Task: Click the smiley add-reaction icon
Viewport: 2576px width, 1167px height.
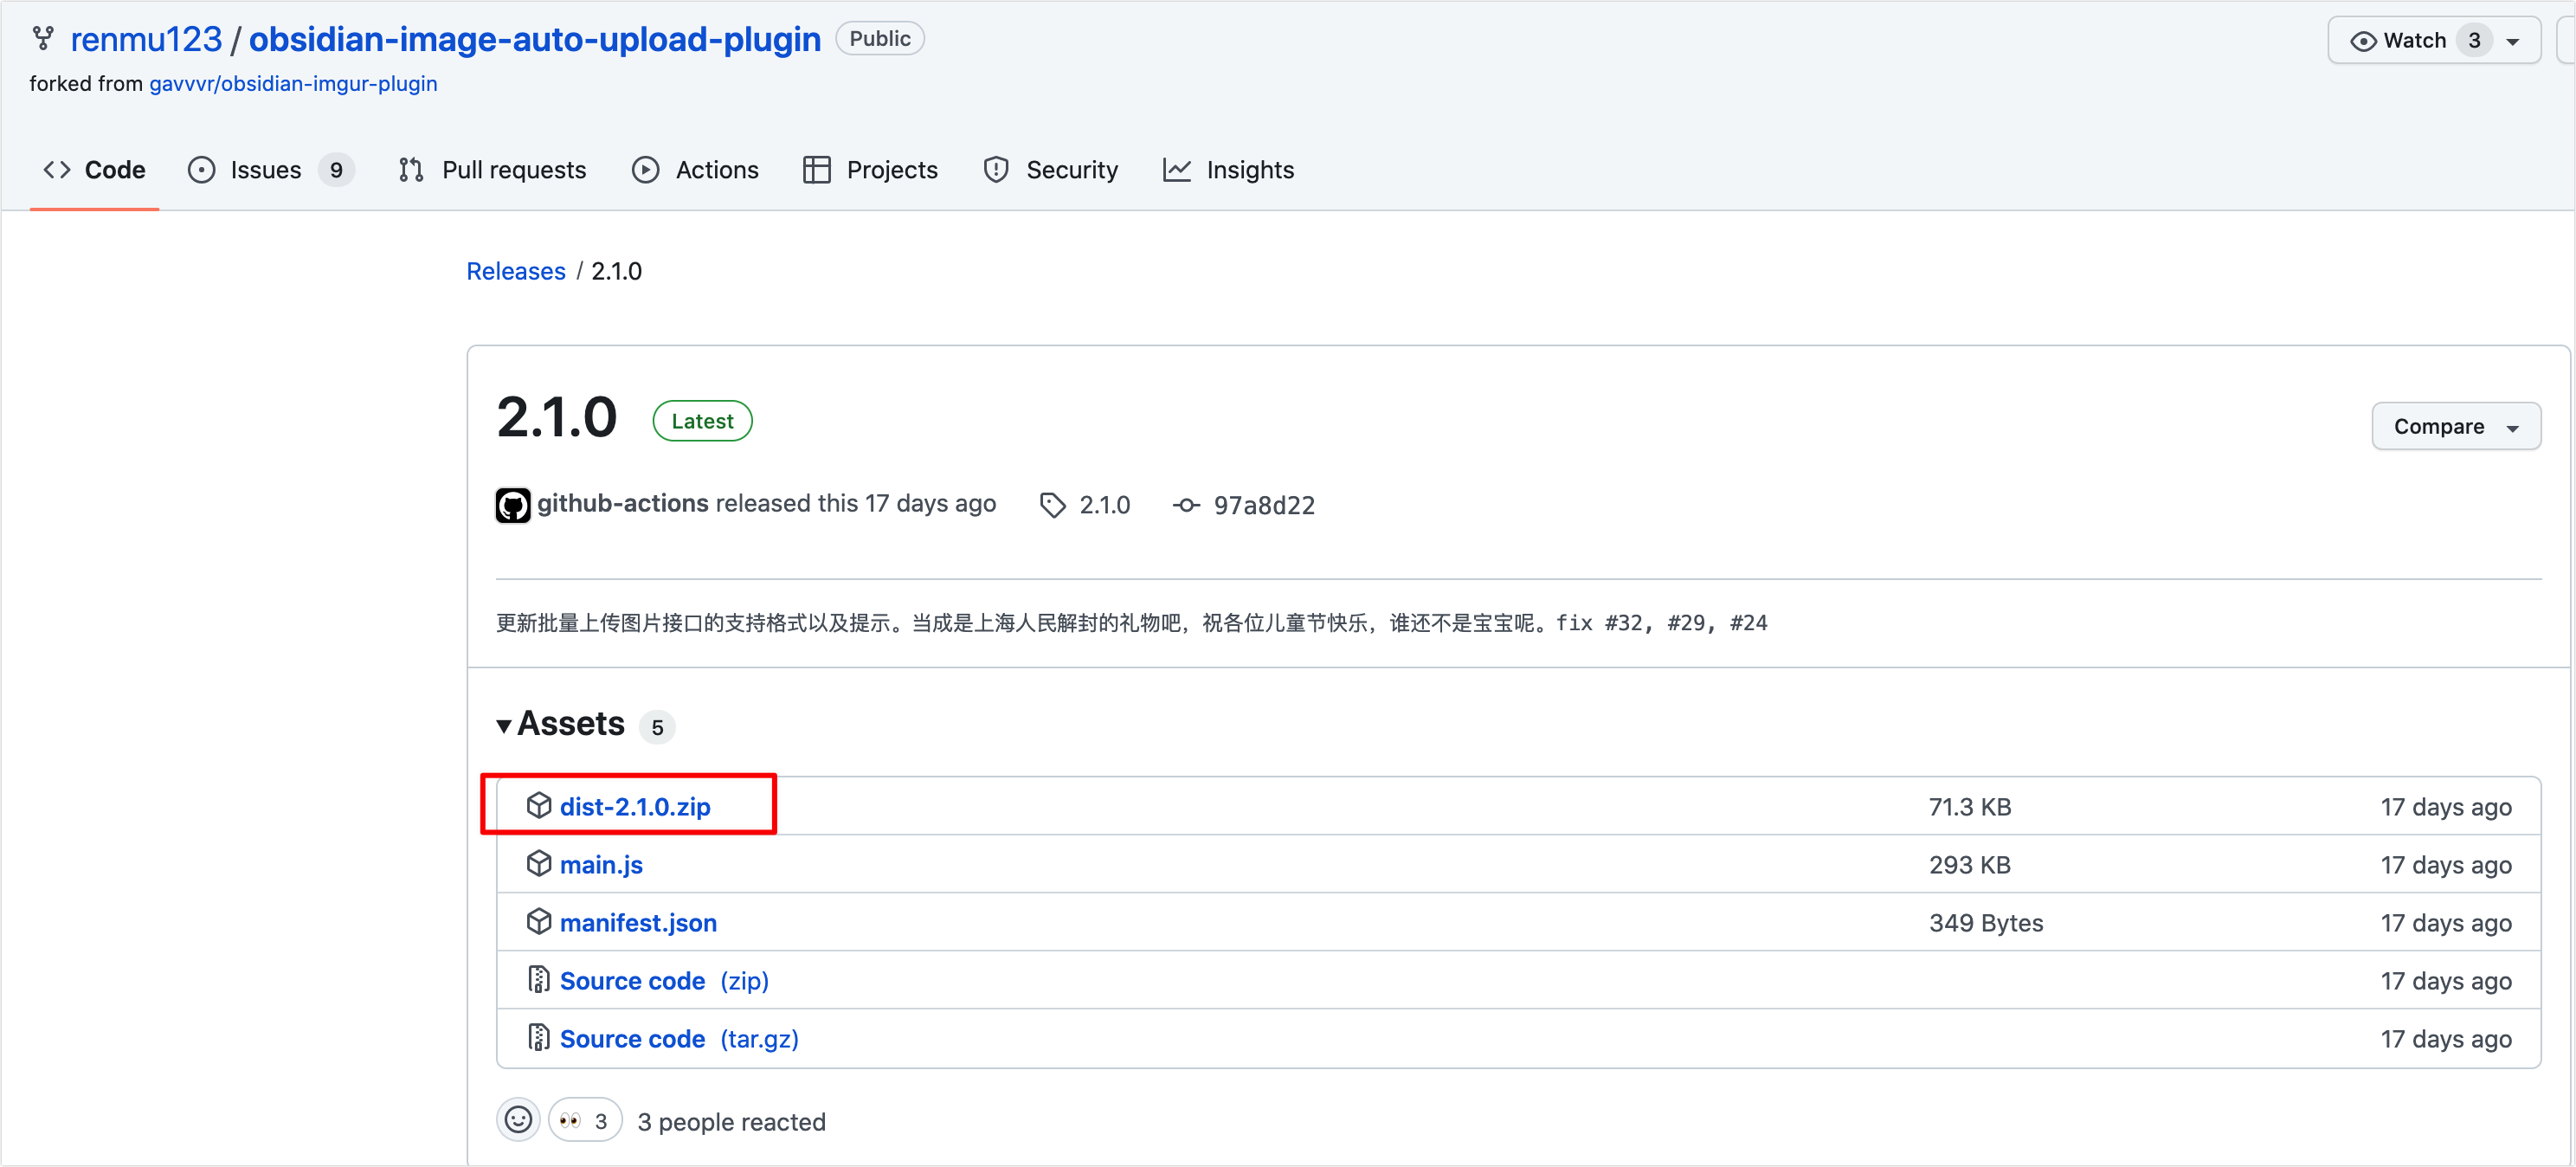Action: pos(518,1120)
